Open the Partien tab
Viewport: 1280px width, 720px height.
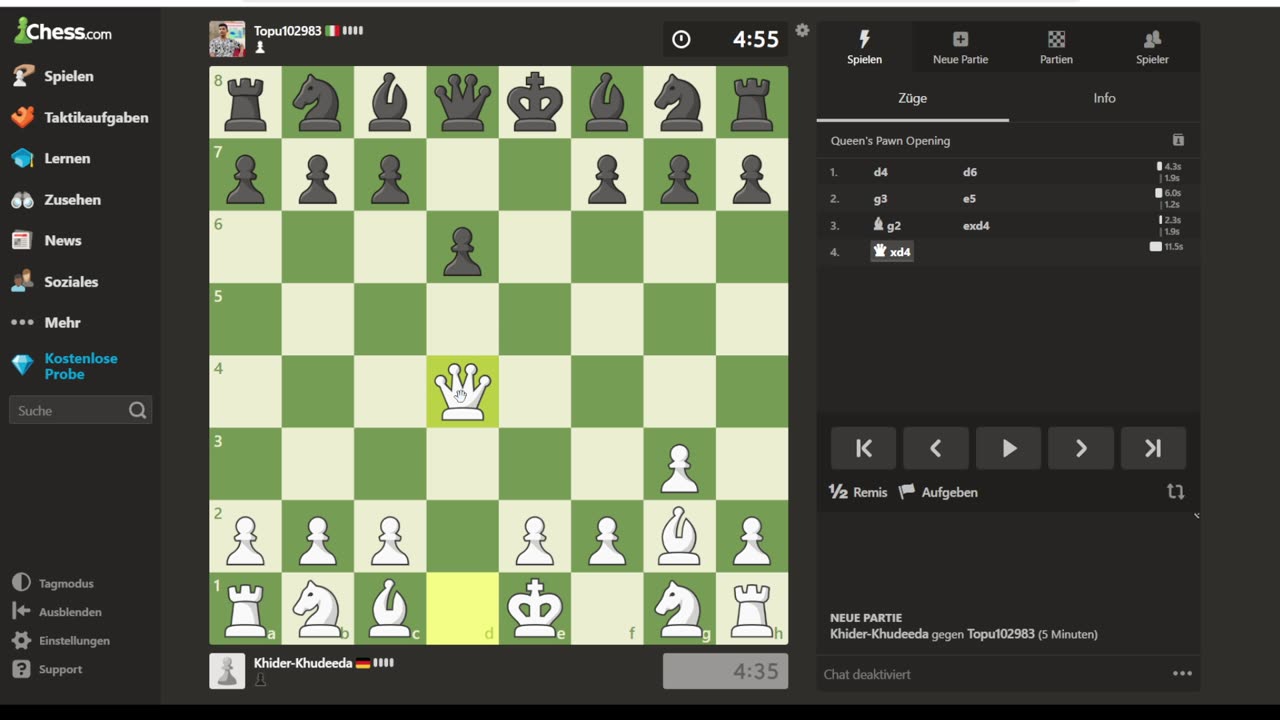pos(1056,47)
